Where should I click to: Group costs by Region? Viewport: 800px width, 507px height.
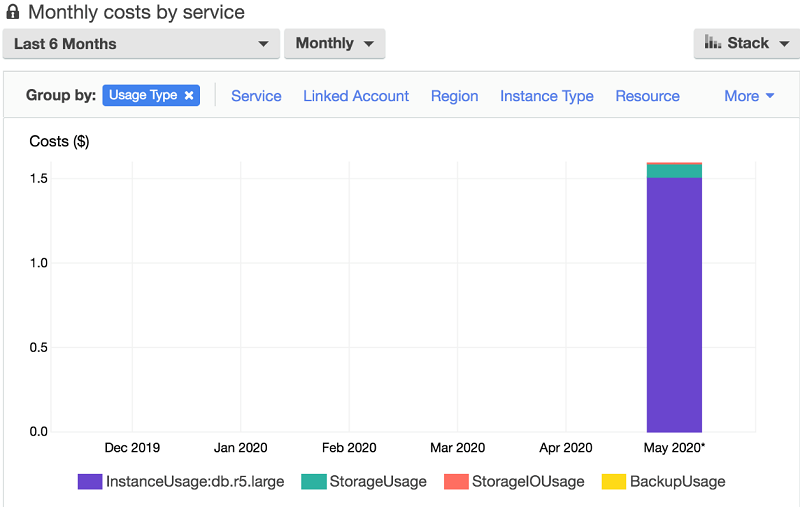(455, 96)
